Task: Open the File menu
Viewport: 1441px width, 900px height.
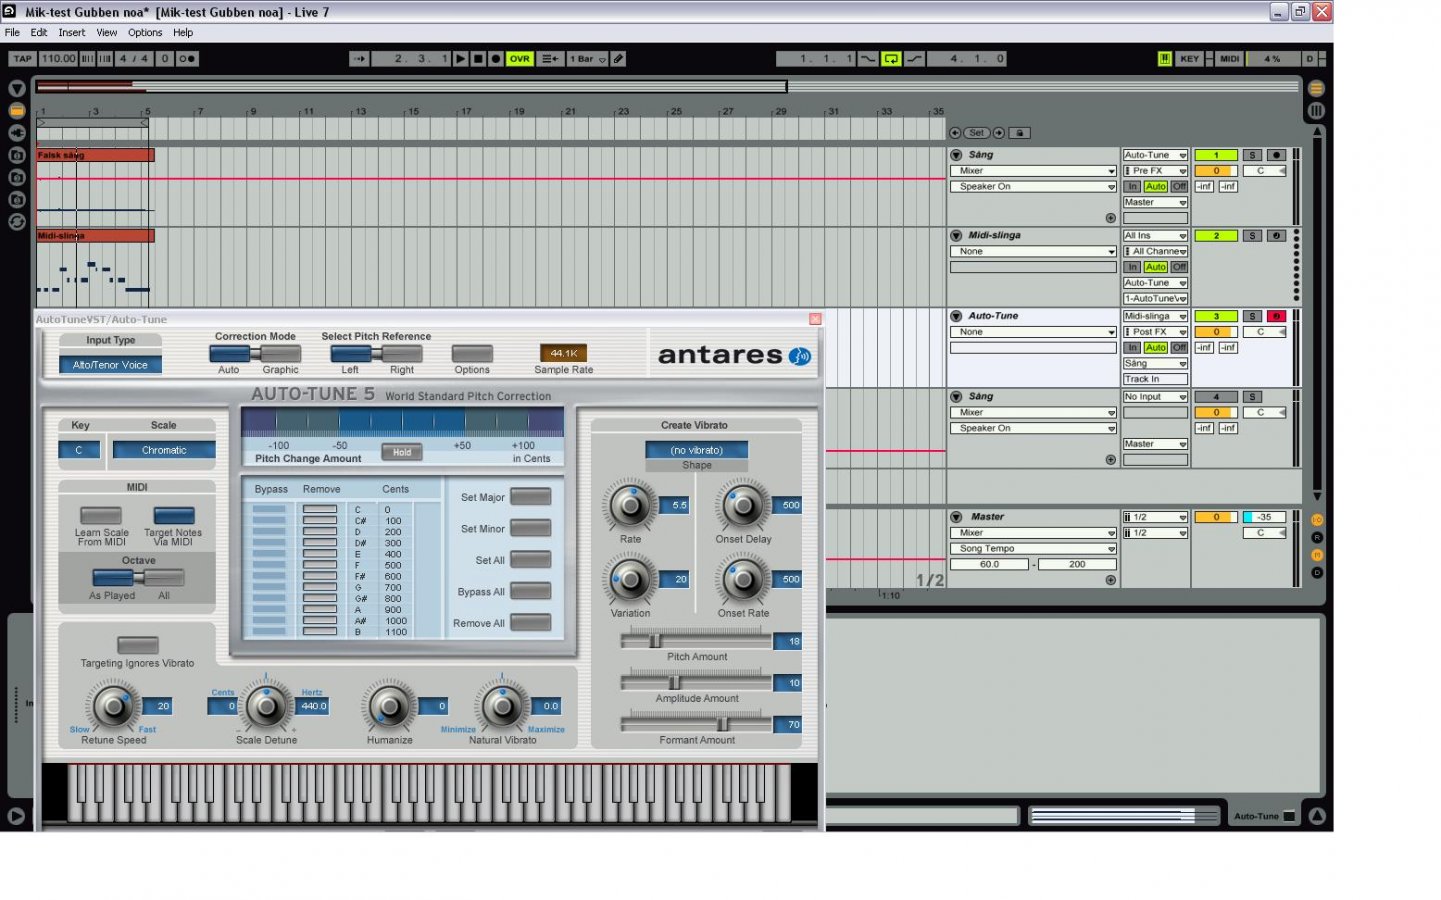Action: [x=12, y=33]
